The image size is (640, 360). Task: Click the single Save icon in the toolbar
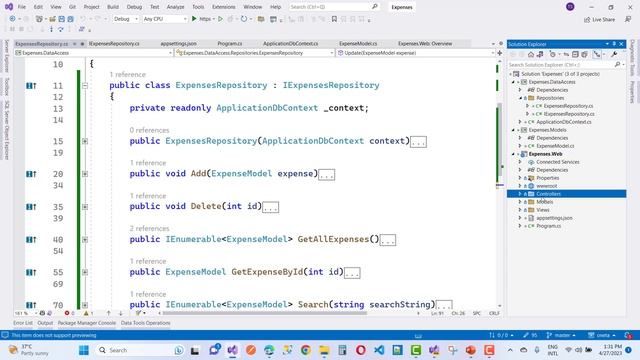click(x=61, y=19)
